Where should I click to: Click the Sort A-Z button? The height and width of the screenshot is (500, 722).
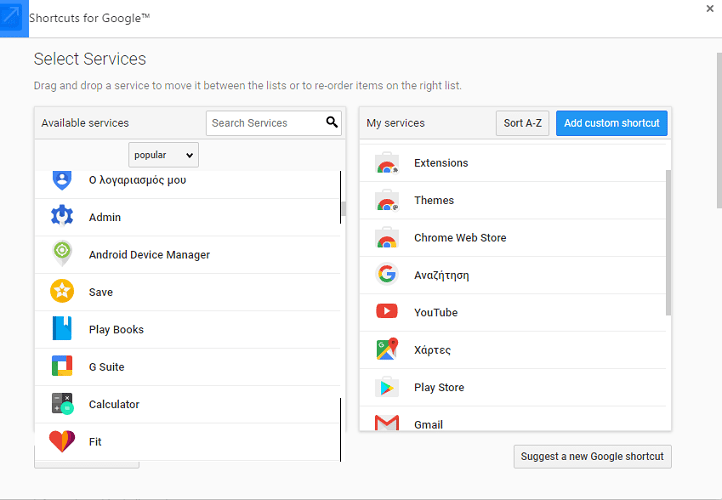[523, 123]
